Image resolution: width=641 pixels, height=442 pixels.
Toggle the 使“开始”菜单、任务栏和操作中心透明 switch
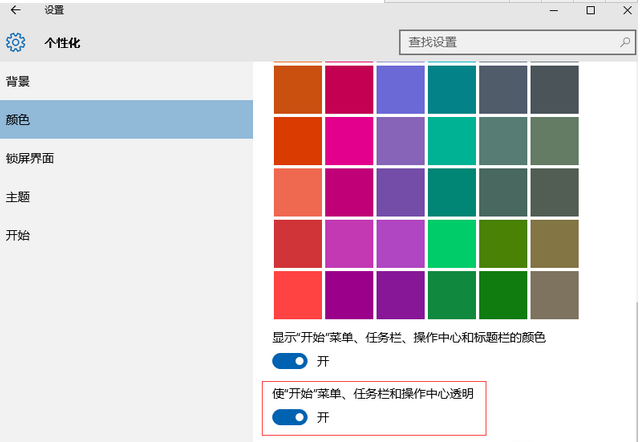point(290,417)
